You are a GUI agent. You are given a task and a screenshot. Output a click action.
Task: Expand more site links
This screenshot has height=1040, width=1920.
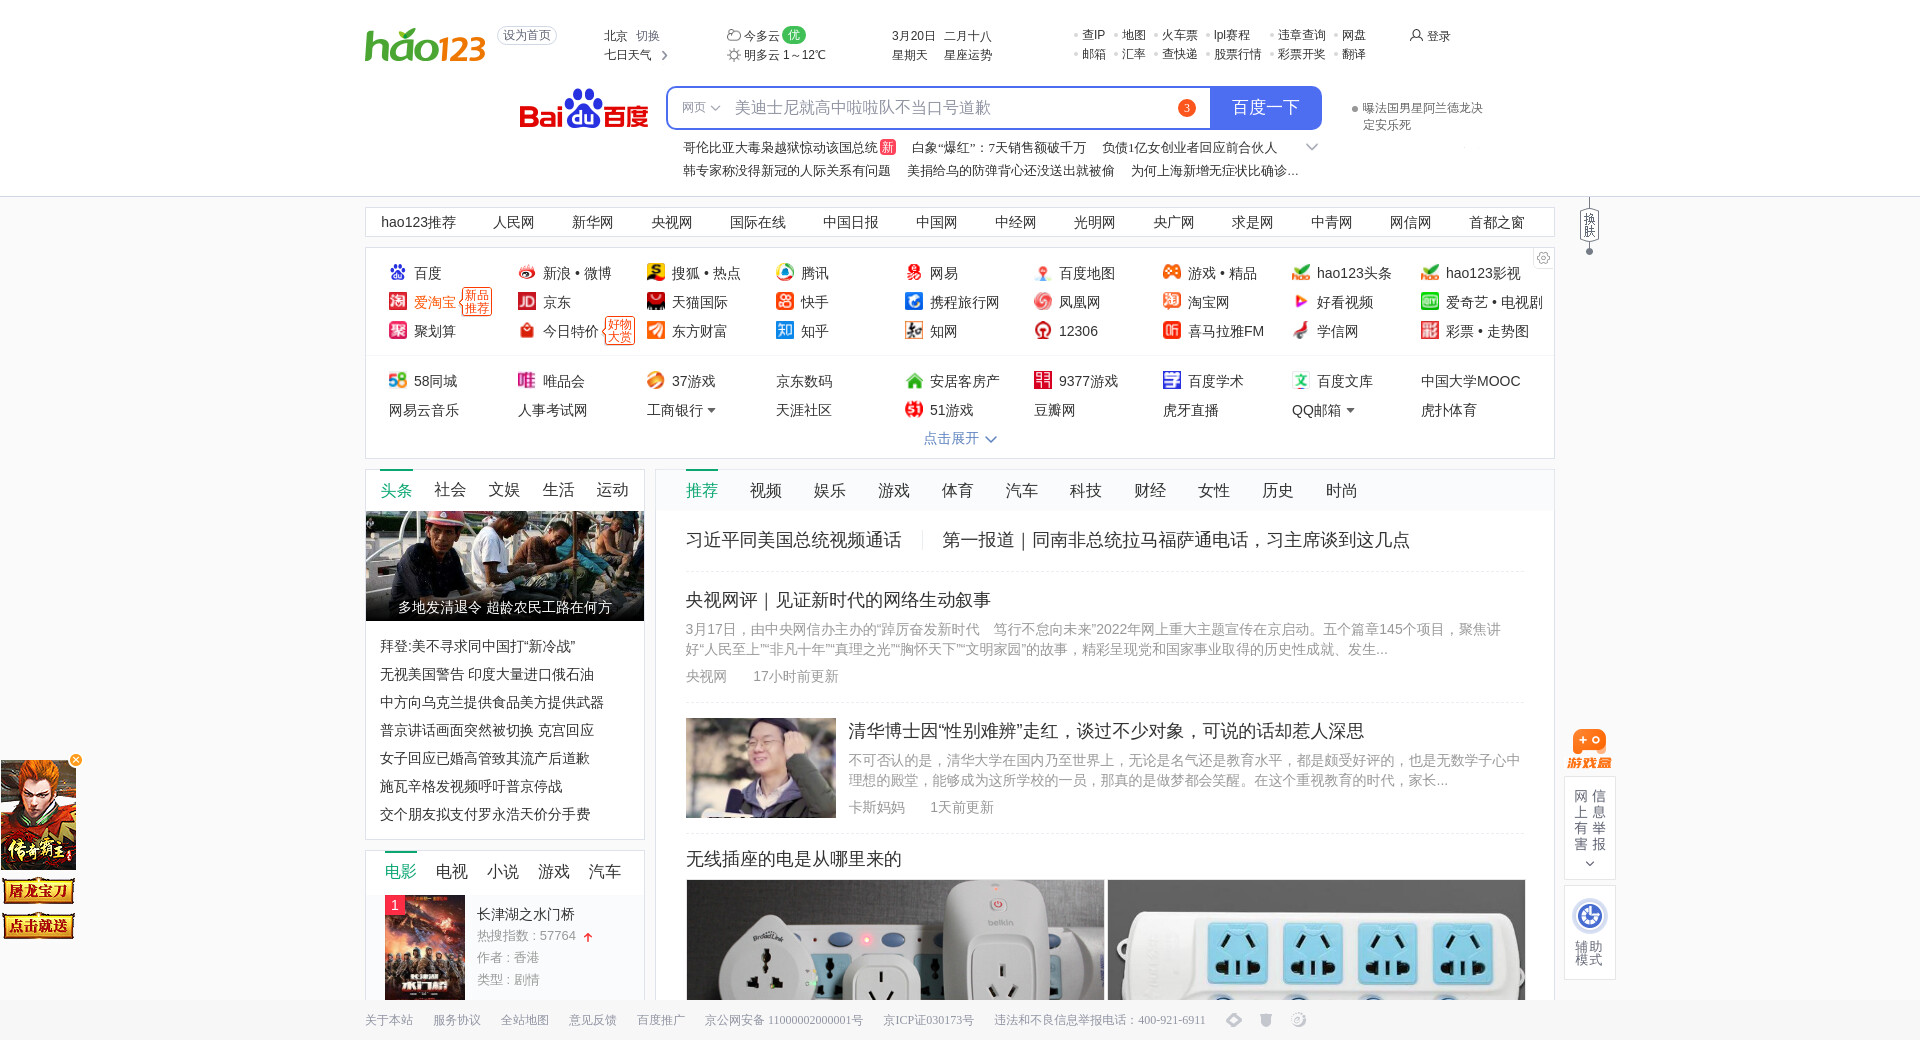tap(959, 439)
